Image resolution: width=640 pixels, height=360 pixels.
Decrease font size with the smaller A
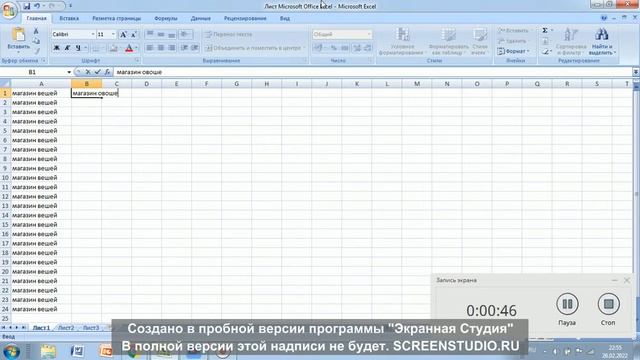pyautogui.click(x=133, y=35)
